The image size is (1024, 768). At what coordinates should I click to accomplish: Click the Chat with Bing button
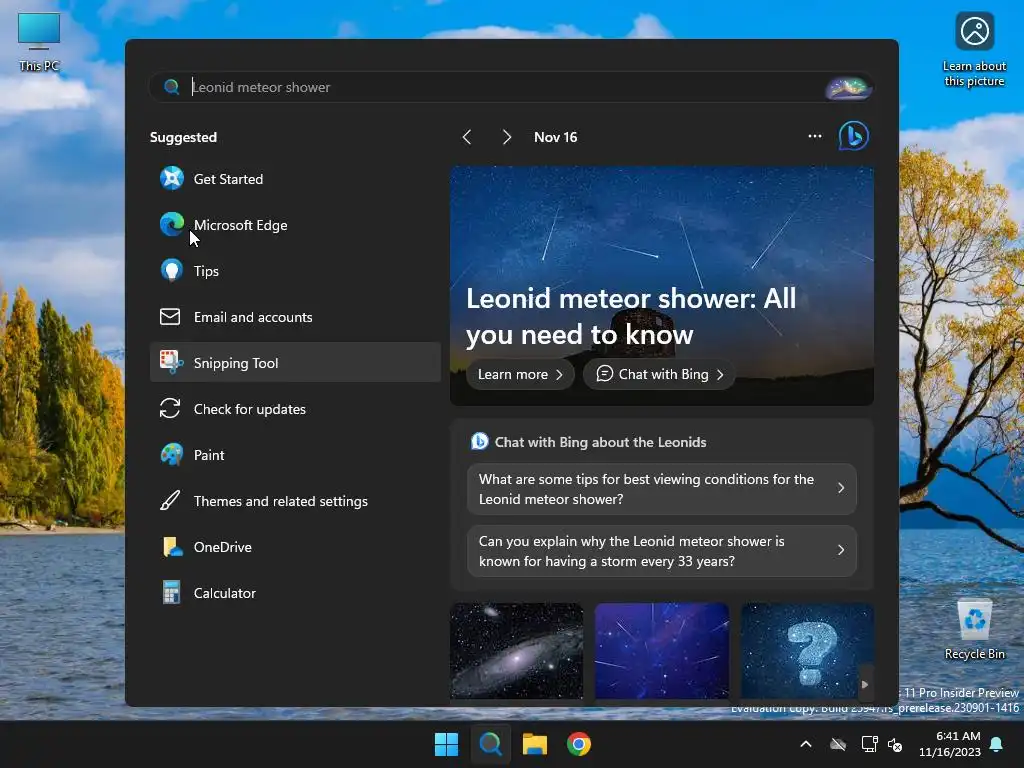coord(659,374)
